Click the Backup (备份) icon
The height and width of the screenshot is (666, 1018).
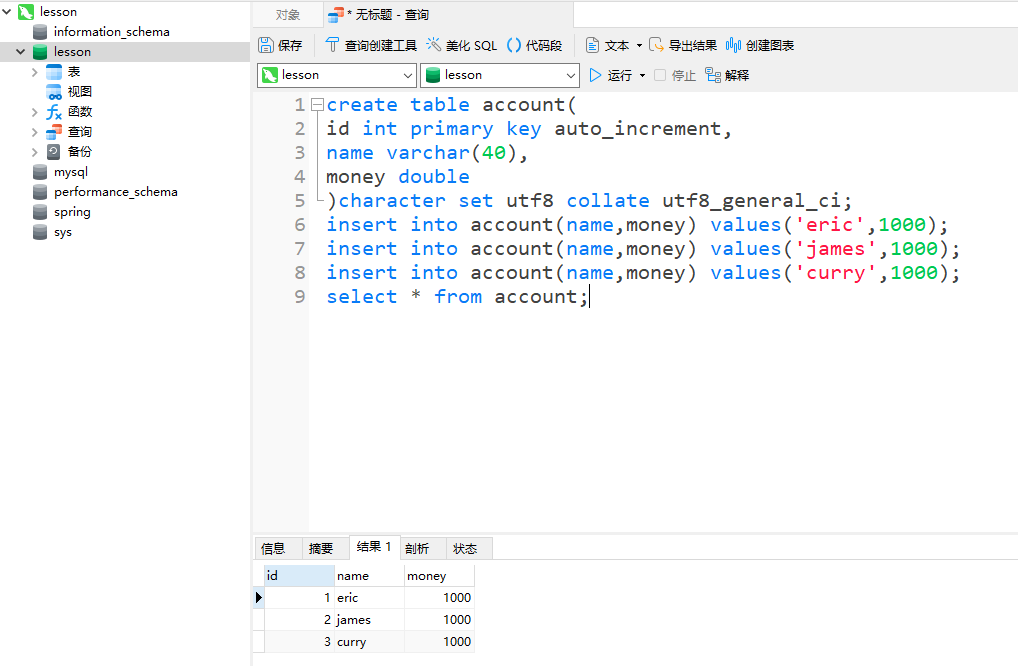54,153
